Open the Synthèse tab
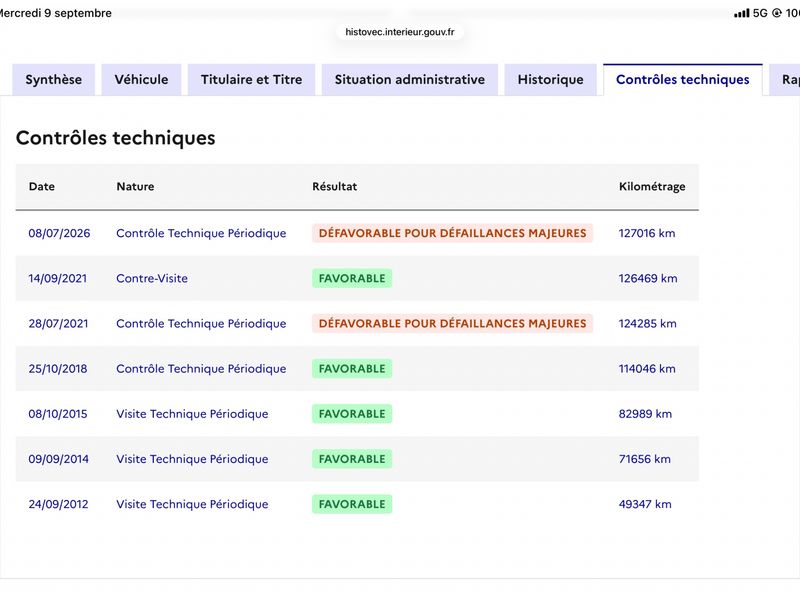Screen dimensions: 800x600 point(54,80)
